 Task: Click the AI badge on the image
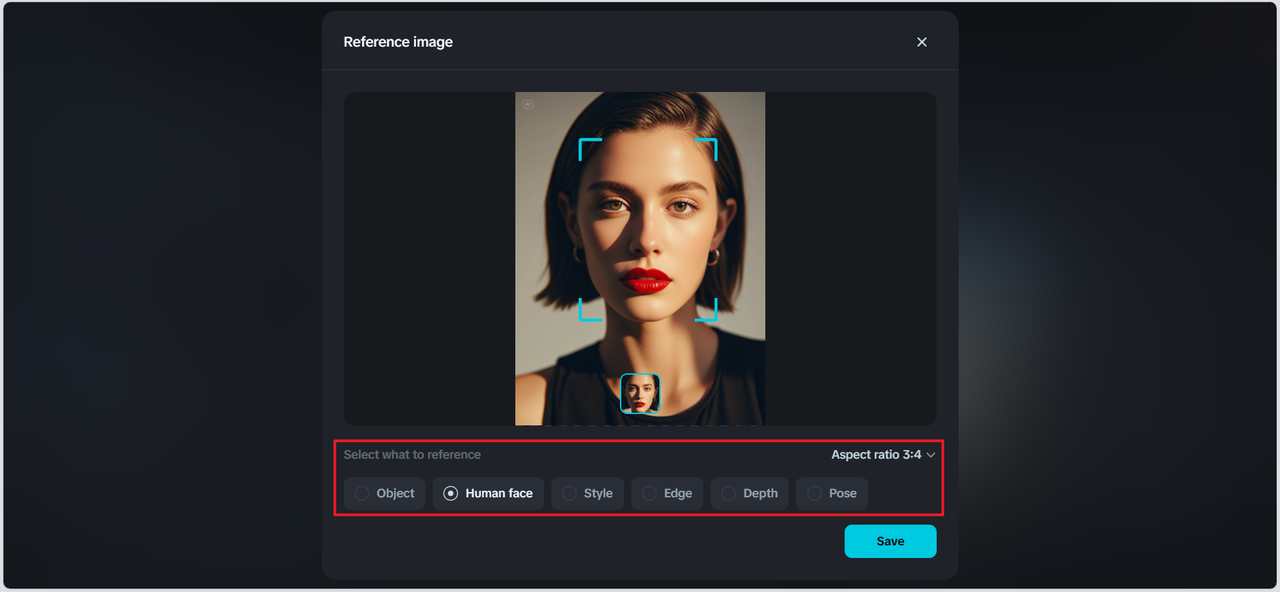click(x=528, y=104)
